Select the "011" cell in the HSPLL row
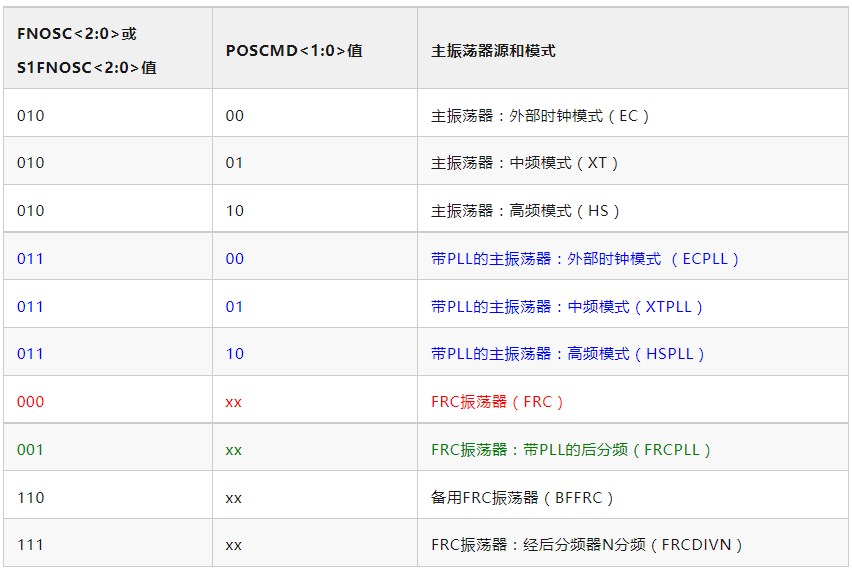852x569 pixels. 108,351
